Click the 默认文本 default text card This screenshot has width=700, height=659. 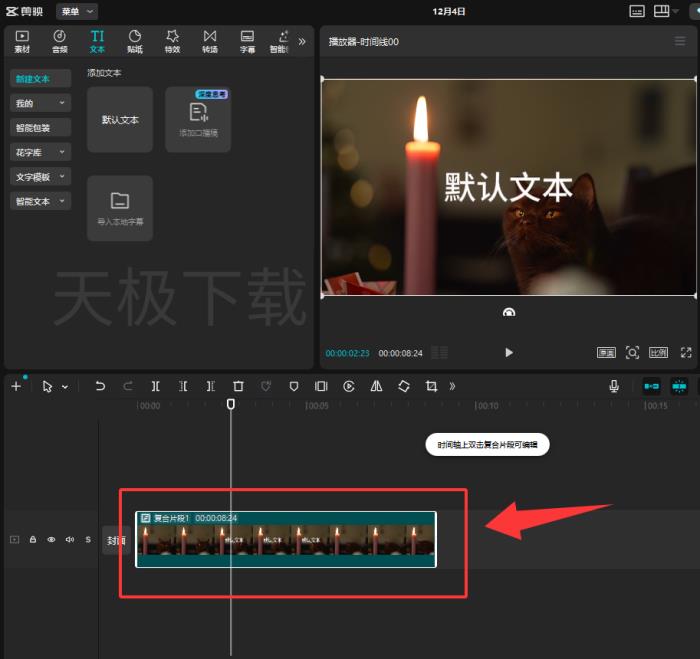120,119
